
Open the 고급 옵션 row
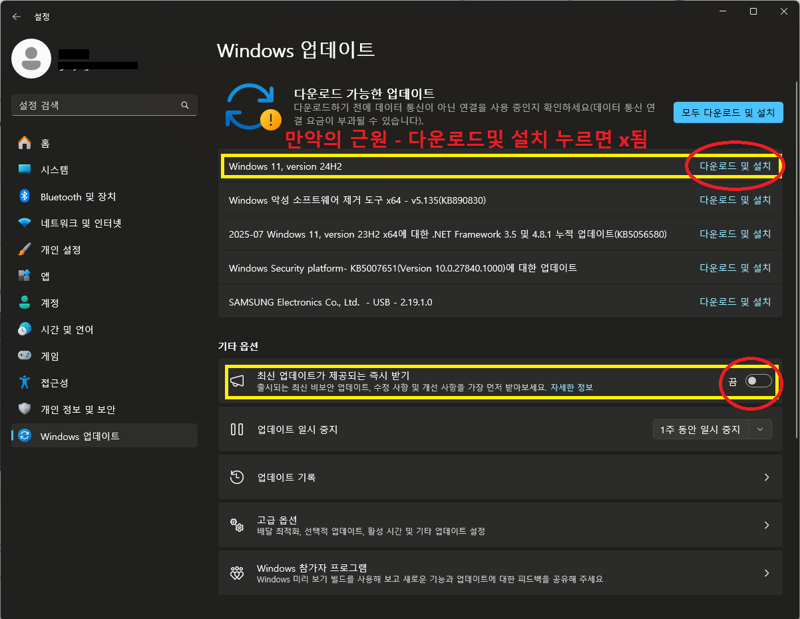(500, 525)
